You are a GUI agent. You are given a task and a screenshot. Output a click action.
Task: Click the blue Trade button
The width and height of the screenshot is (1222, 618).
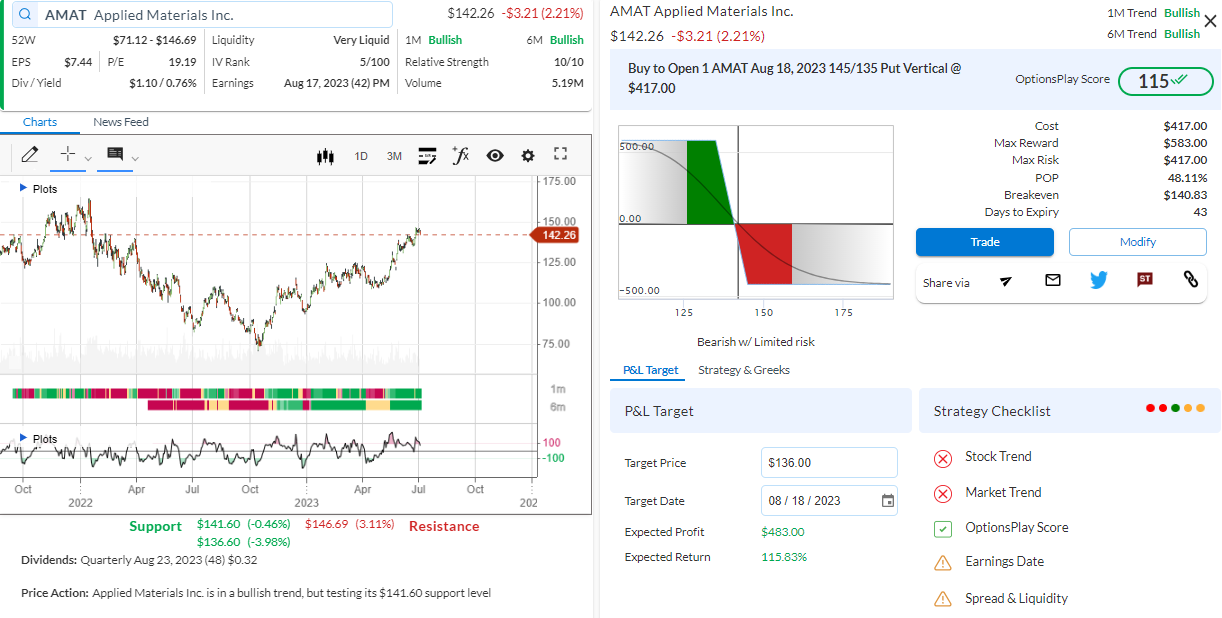click(x=985, y=242)
